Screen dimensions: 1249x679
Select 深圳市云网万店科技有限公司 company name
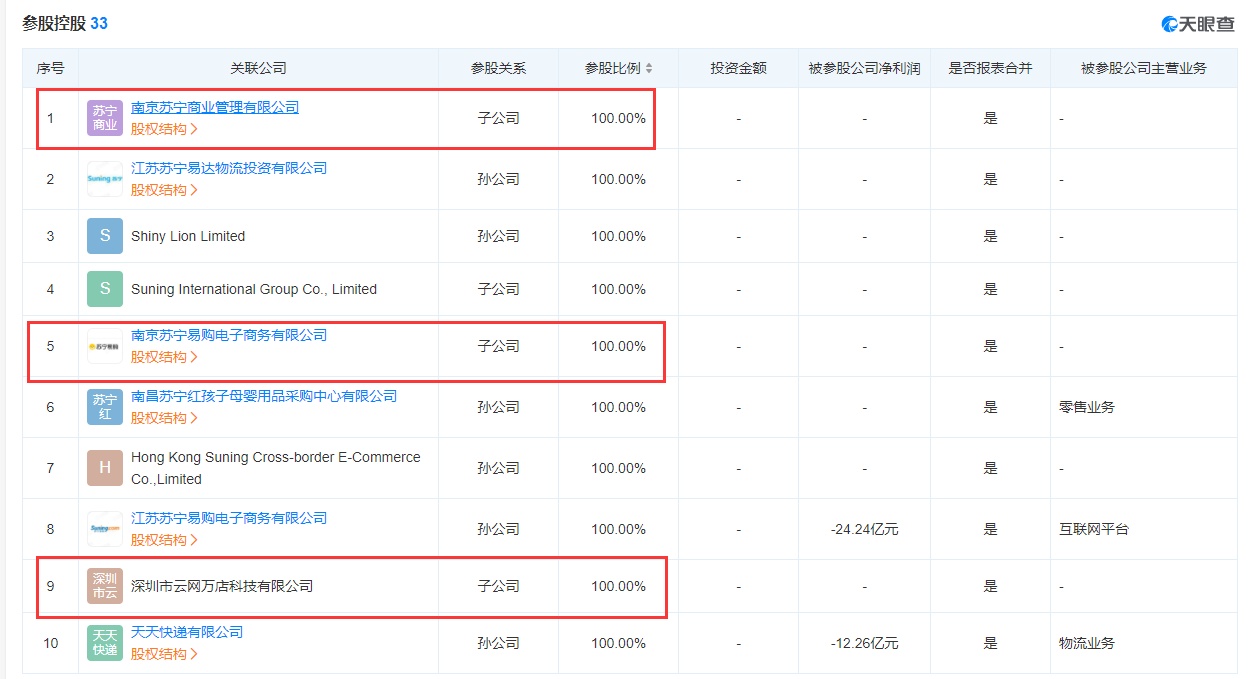222,586
